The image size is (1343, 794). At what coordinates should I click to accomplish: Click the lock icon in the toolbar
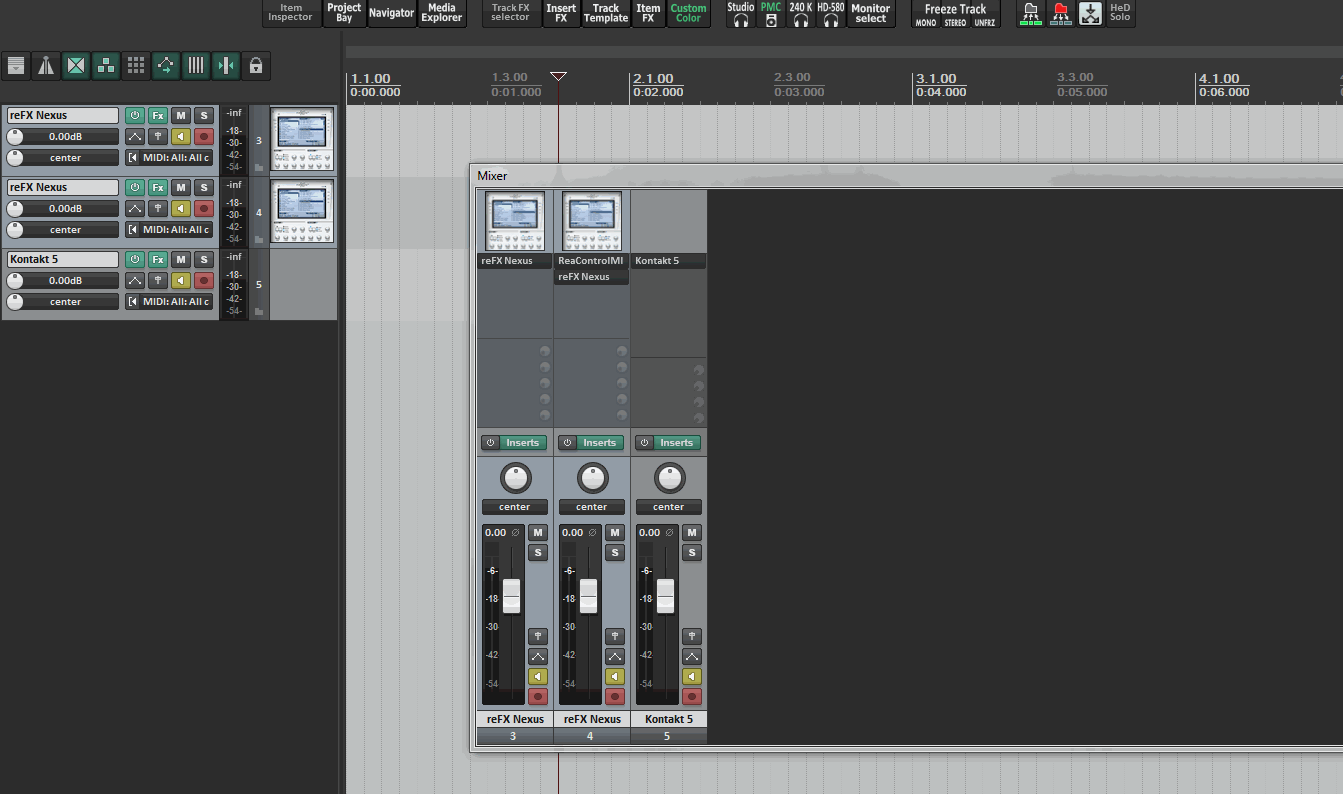[x=256, y=66]
